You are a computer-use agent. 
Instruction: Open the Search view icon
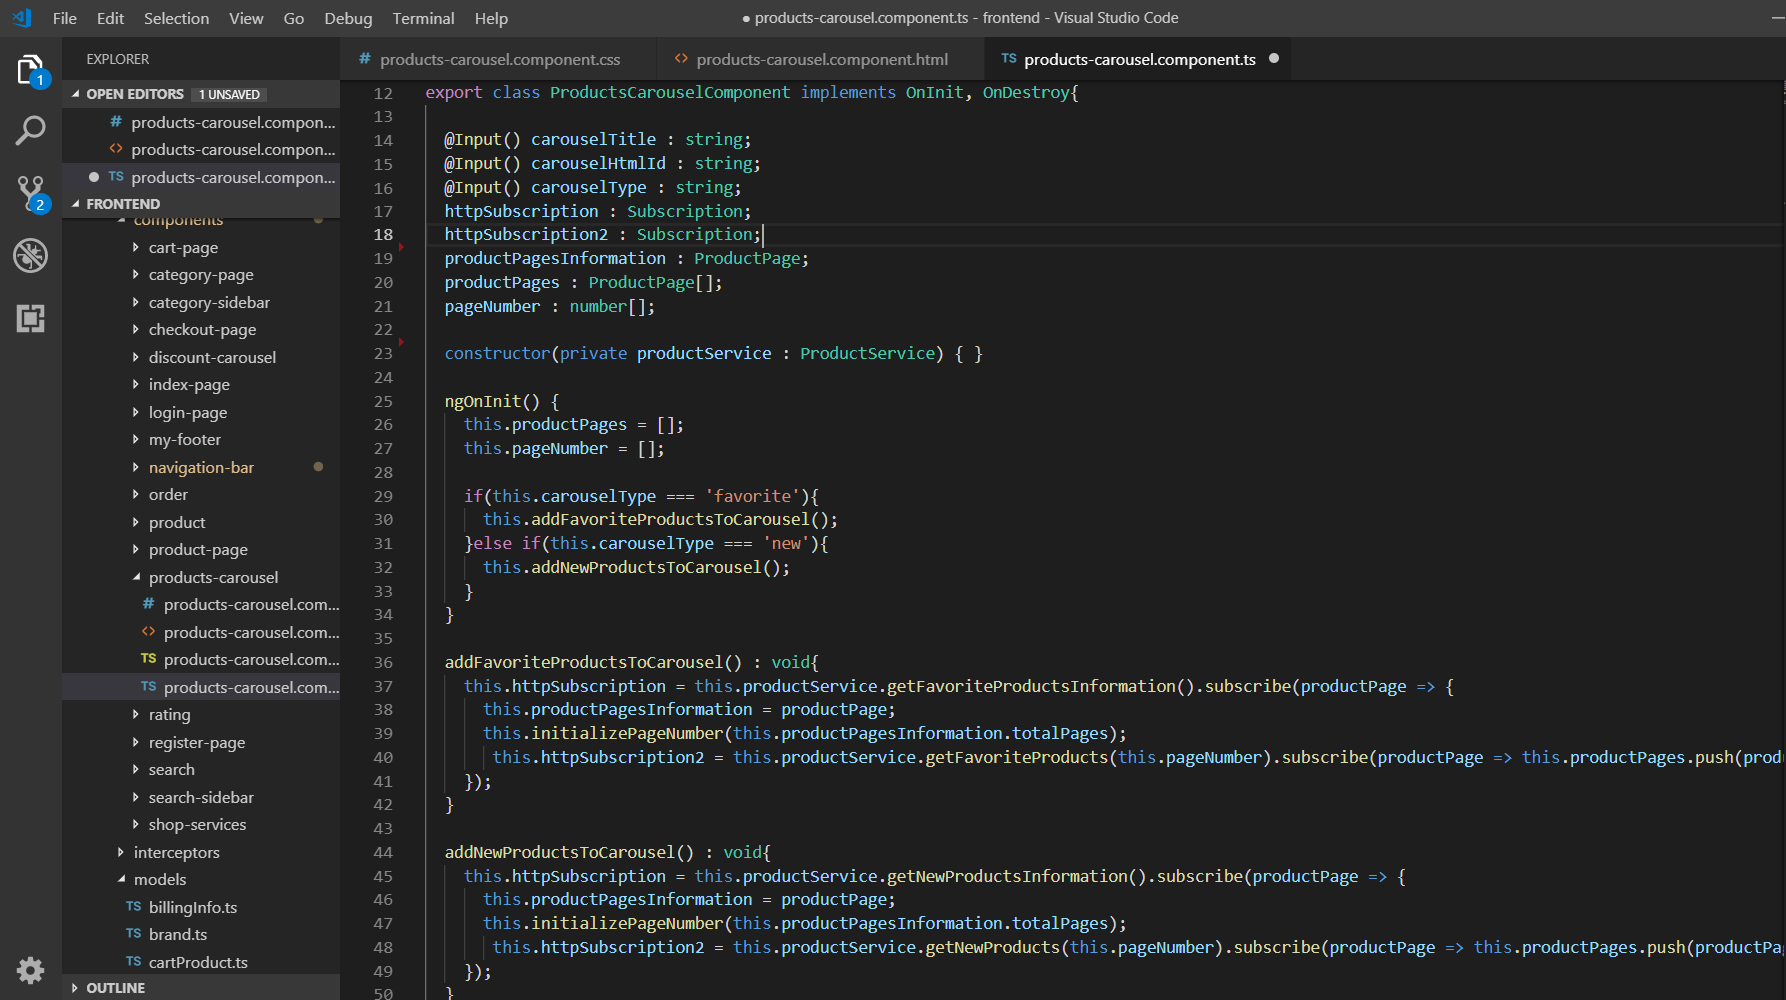31,130
